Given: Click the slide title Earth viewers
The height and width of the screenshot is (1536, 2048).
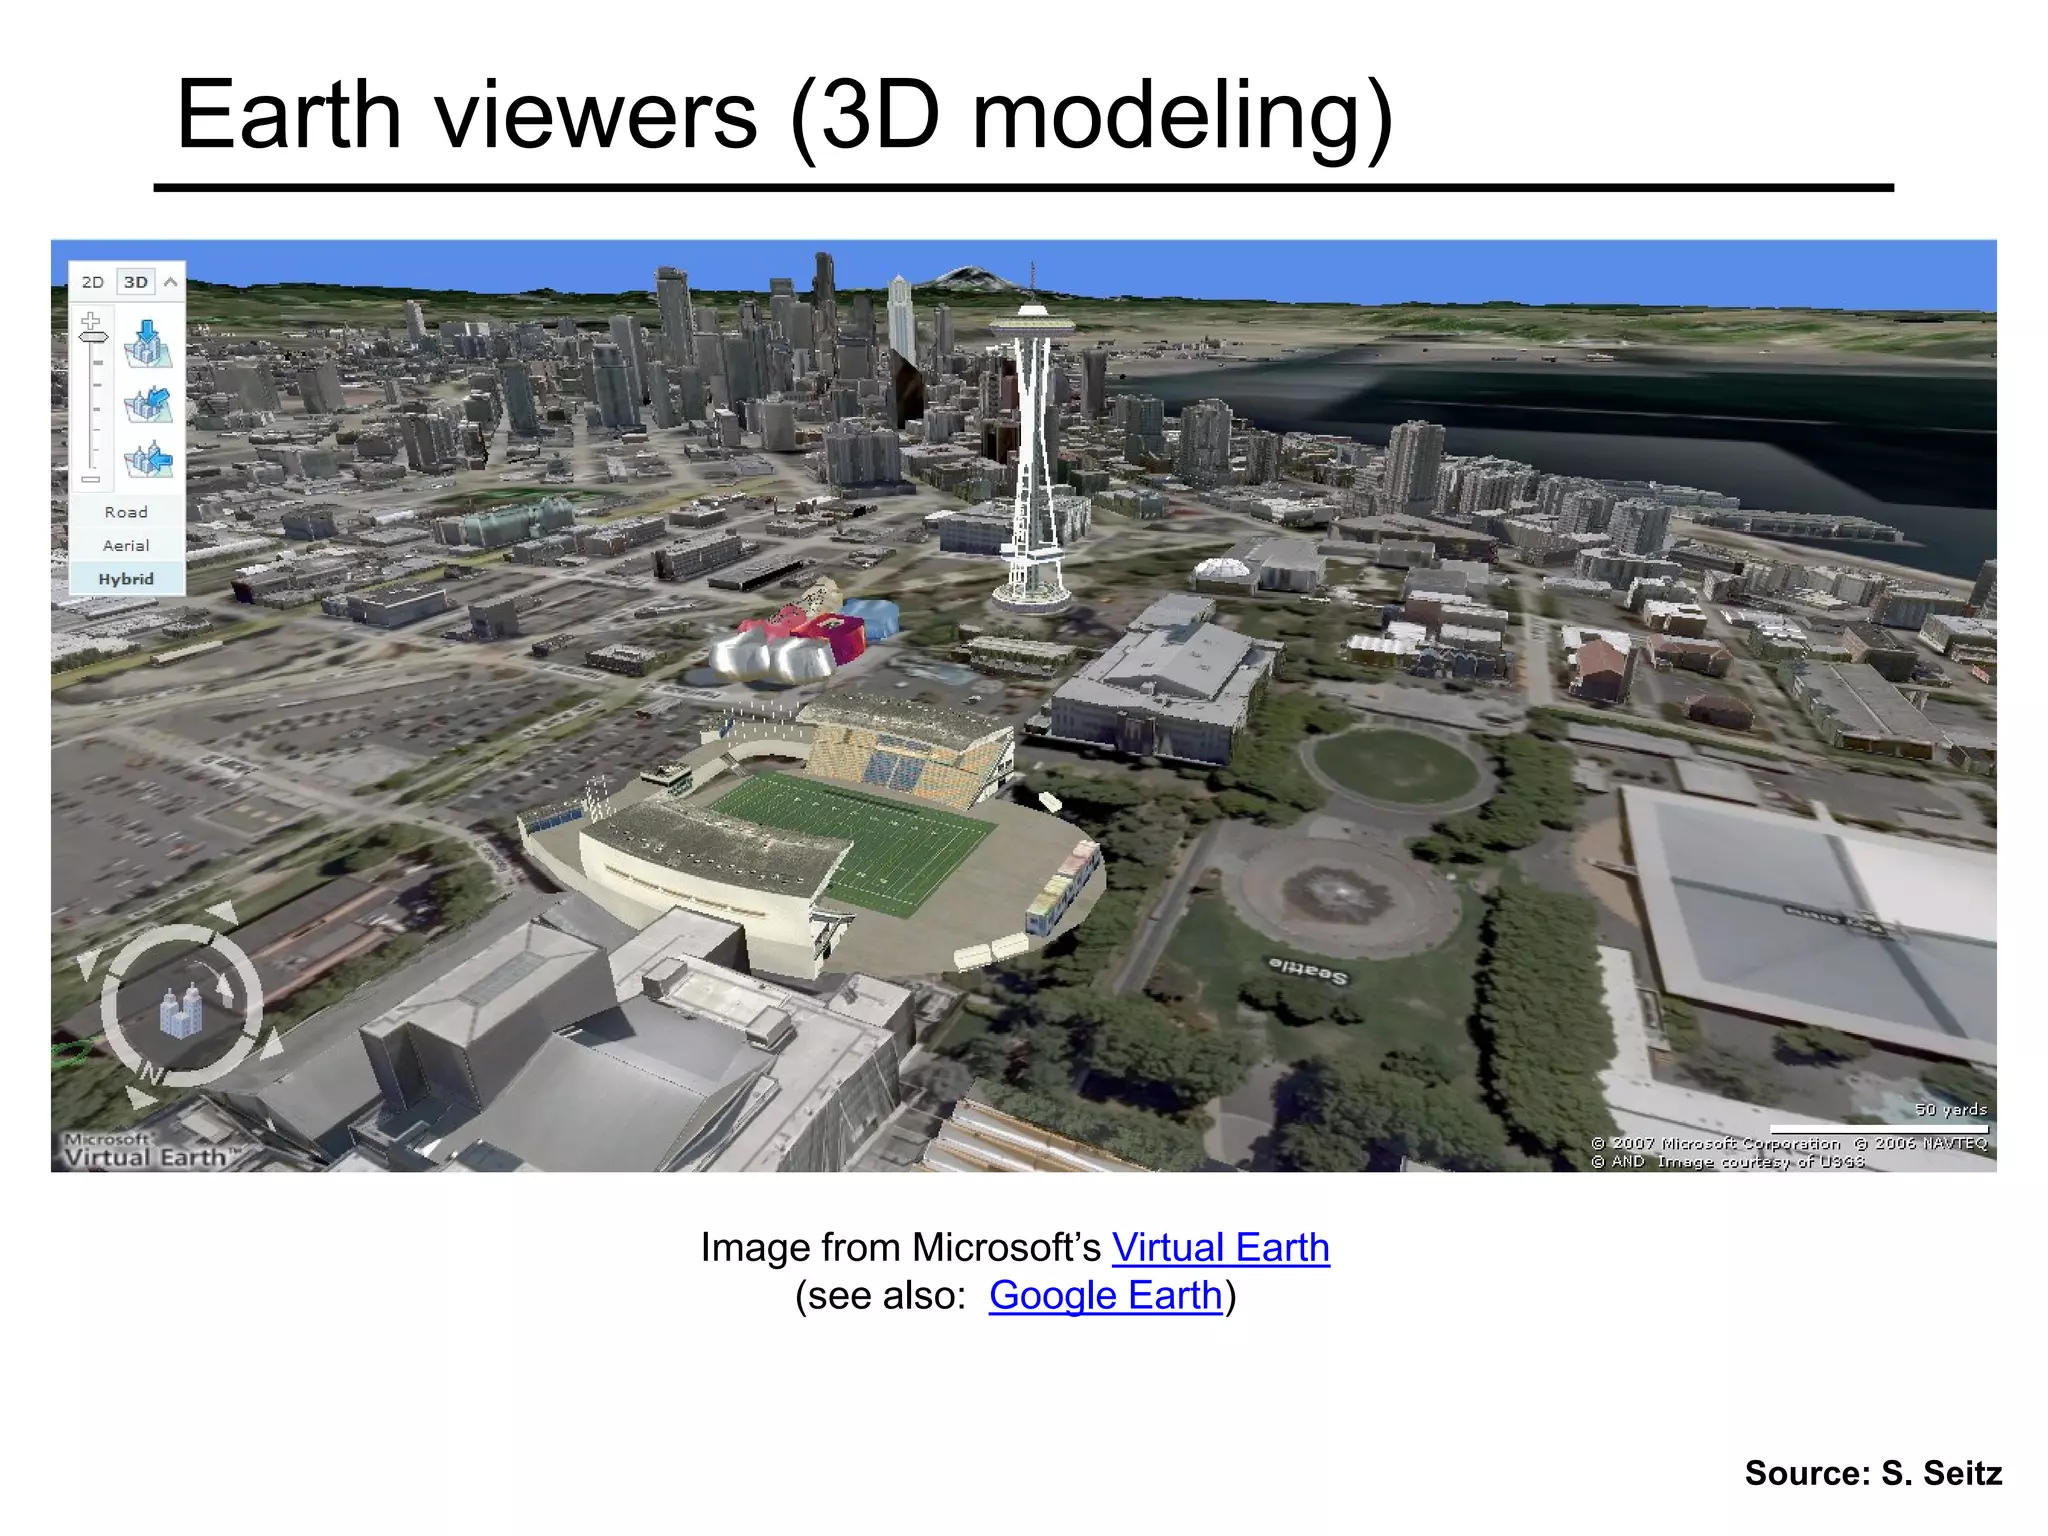Looking at the screenshot, I should (784, 115).
